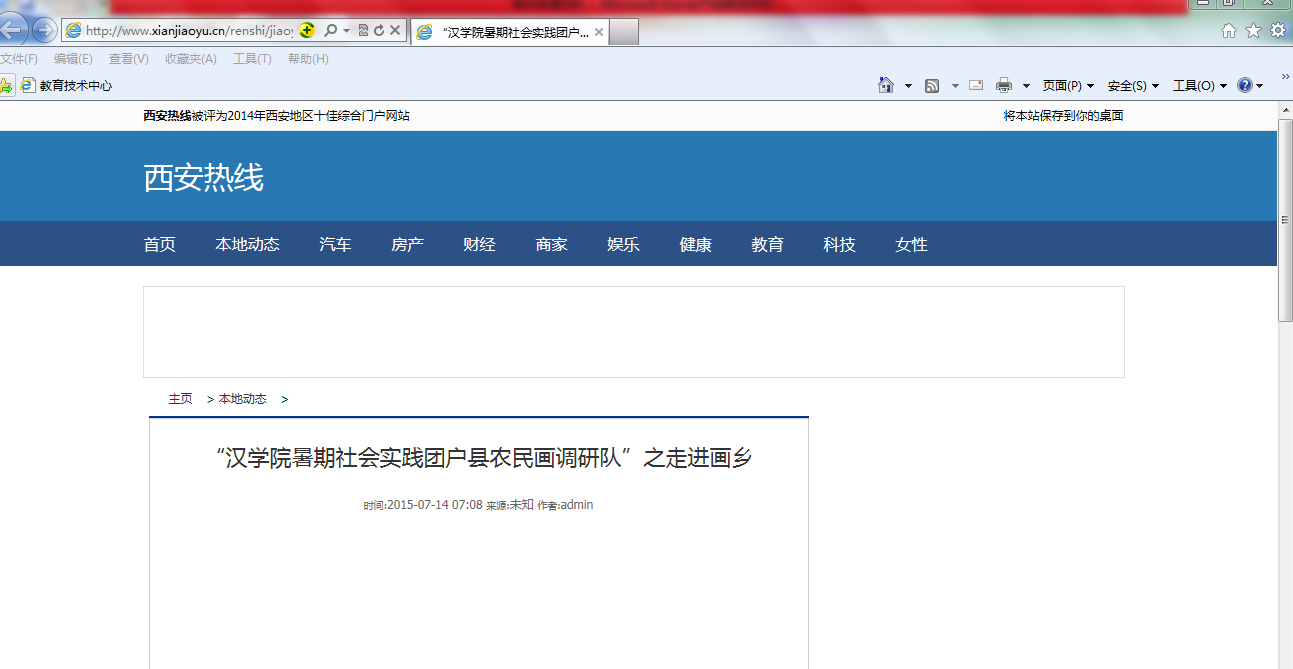The image size is (1293, 669).
Task: Stop loading with the address bar X icon
Action: (395, 31)
